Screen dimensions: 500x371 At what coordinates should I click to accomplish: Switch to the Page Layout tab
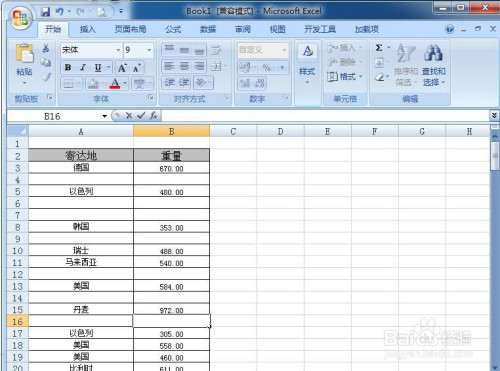130,29
